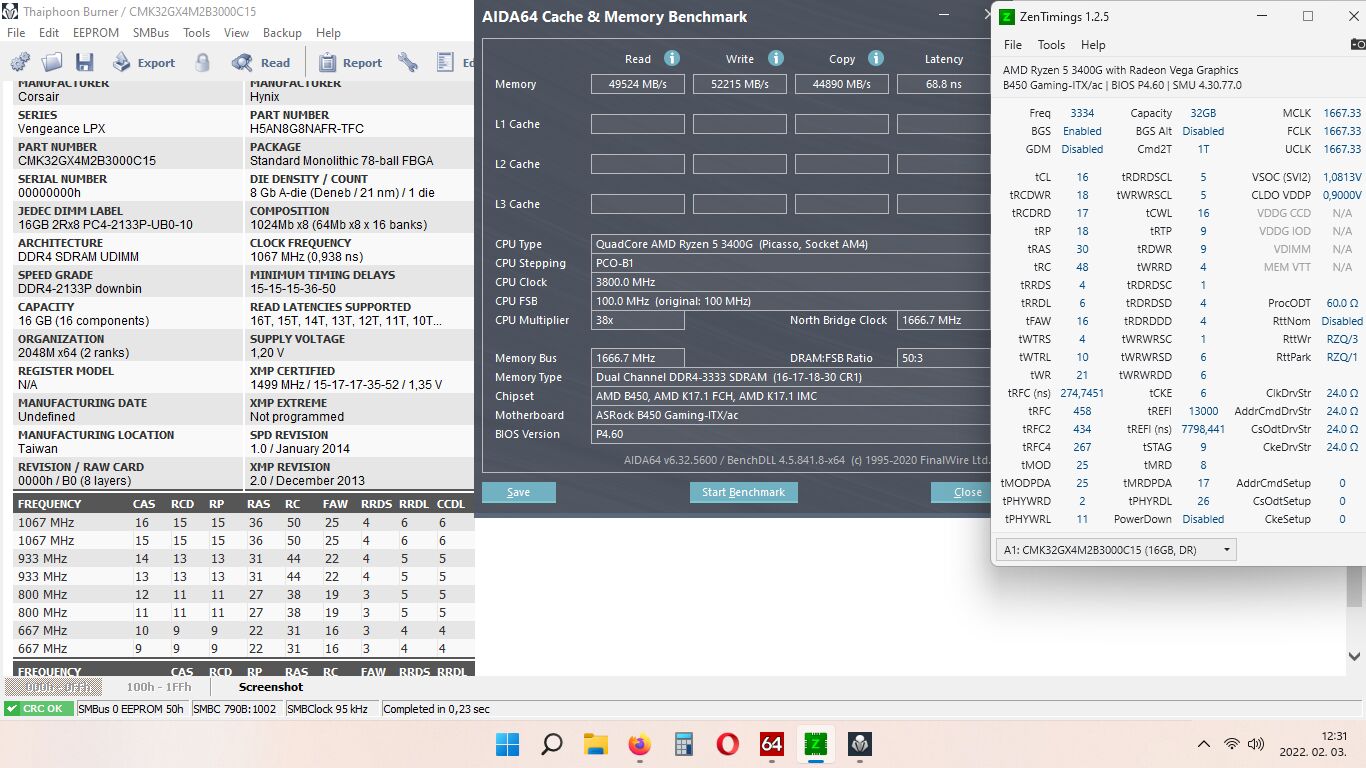
Task: Click ZenTimings title bar logo icon
Action: pos(1006,16)
